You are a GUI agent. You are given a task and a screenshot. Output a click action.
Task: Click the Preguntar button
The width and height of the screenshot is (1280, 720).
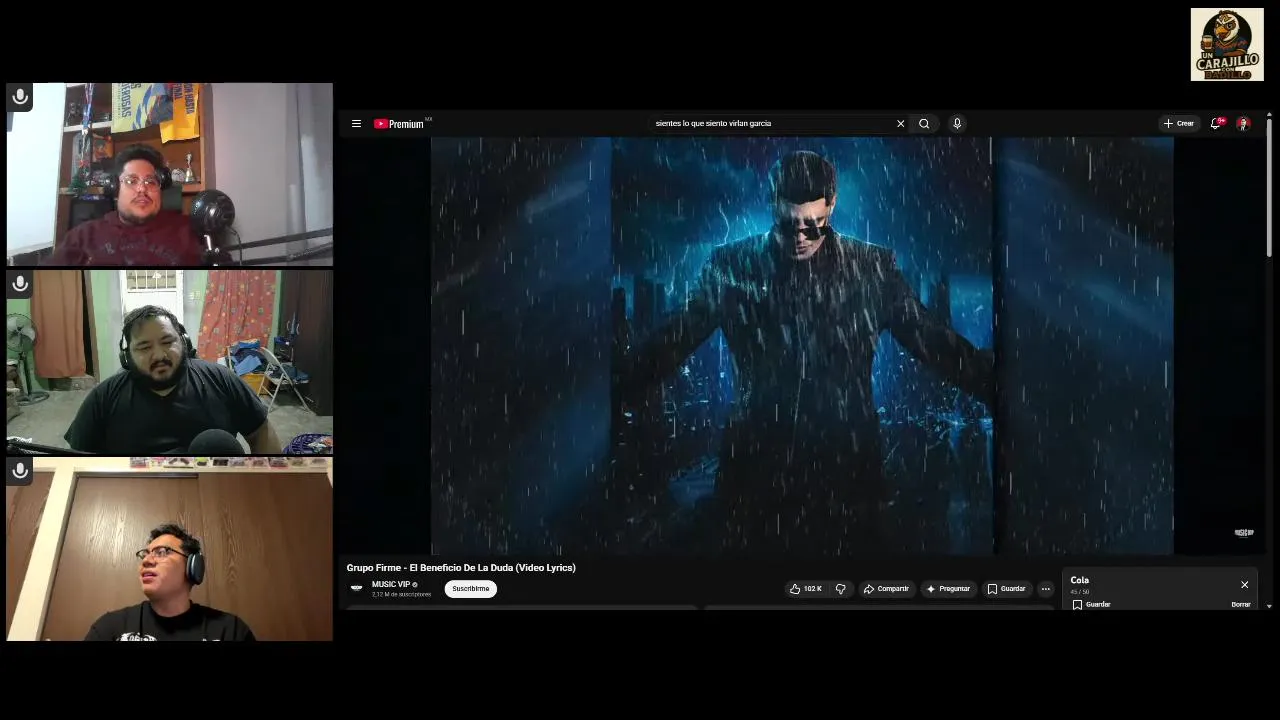click(x=948, y=589)
